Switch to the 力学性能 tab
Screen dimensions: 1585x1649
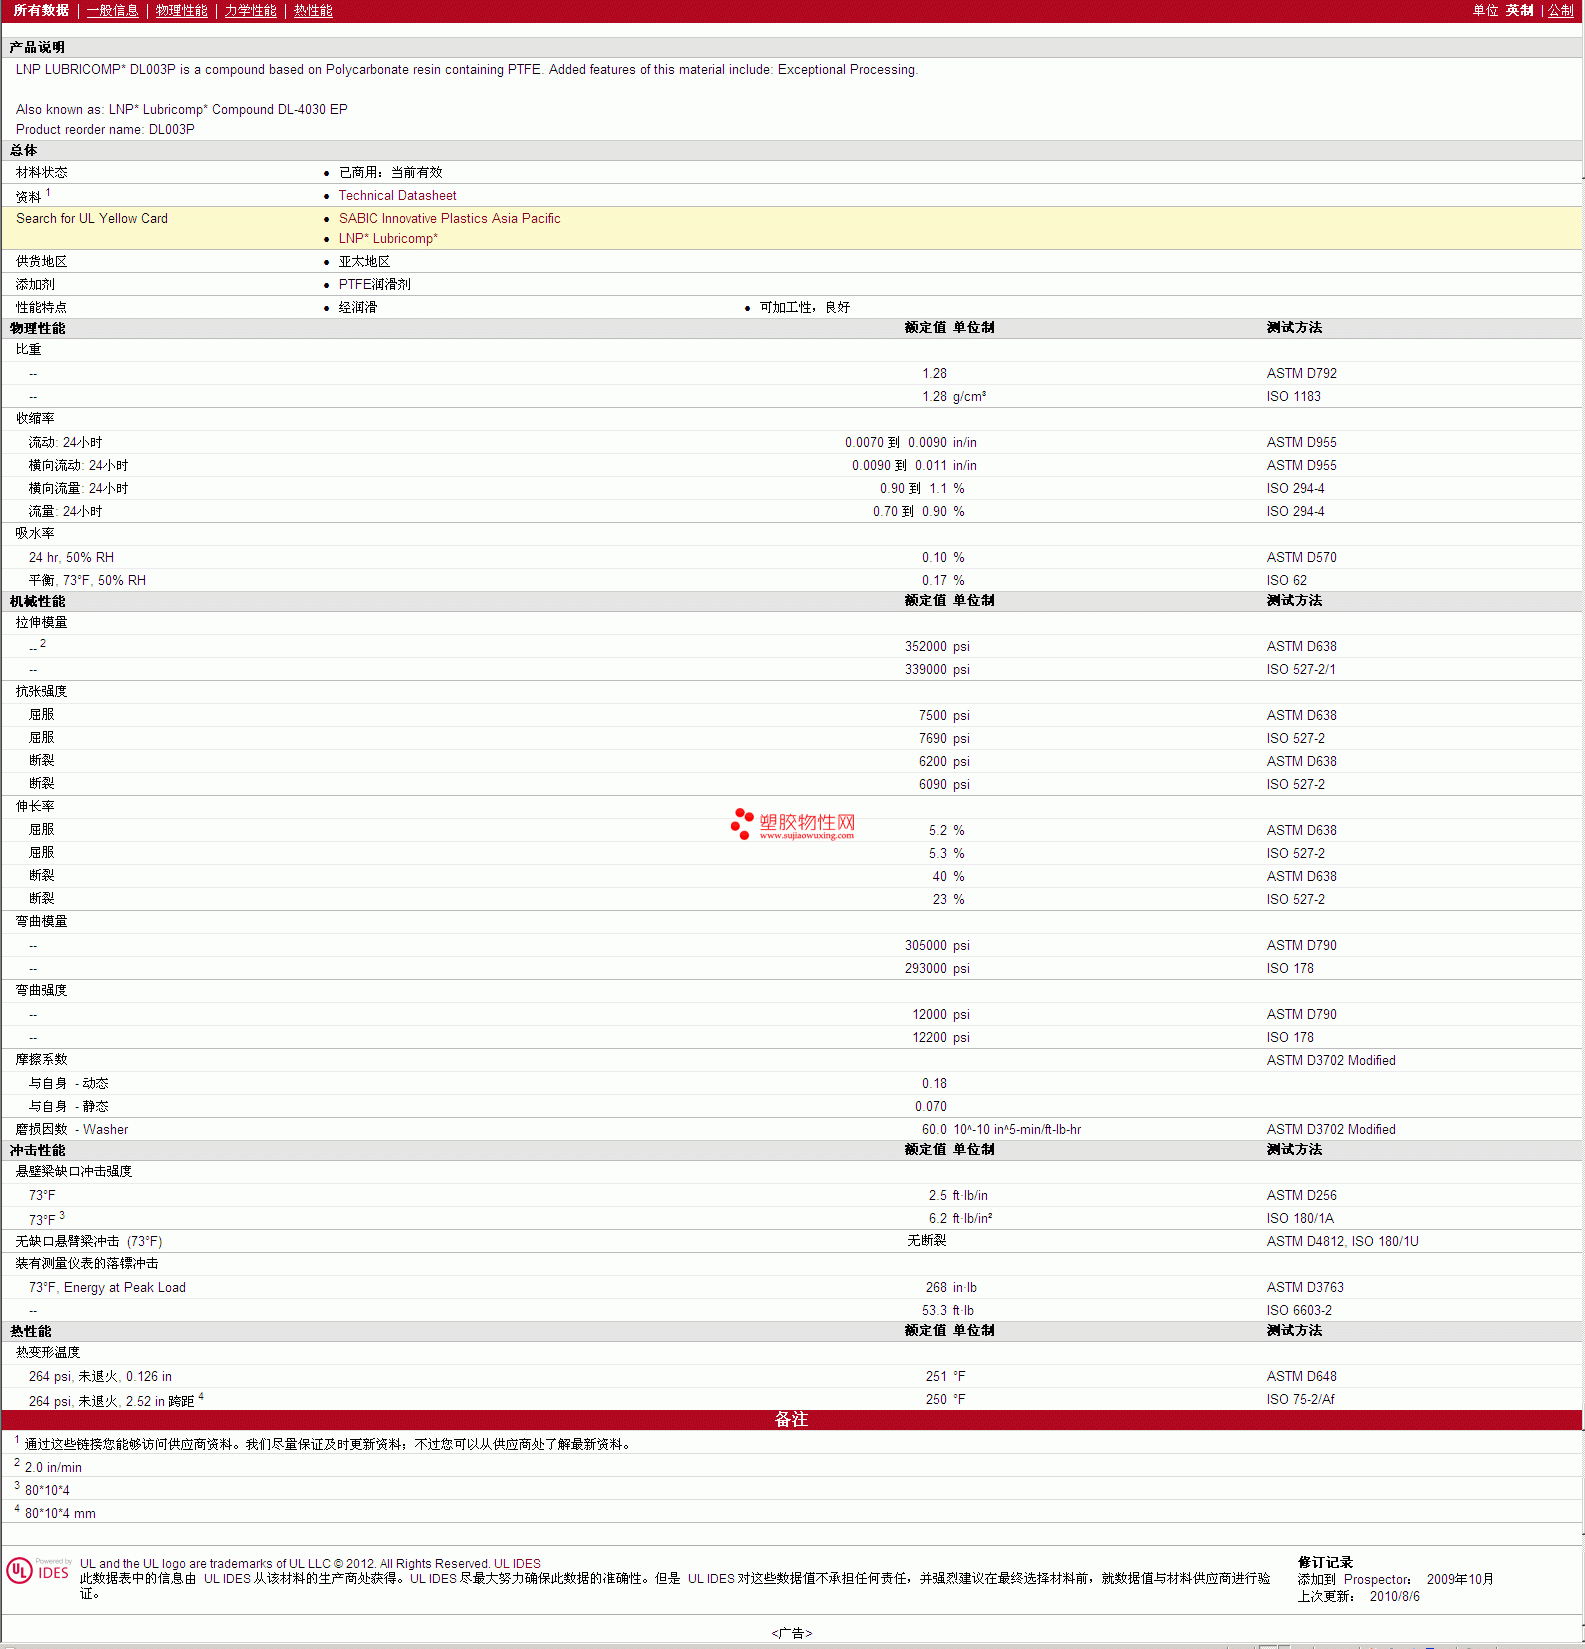(250, 10)
